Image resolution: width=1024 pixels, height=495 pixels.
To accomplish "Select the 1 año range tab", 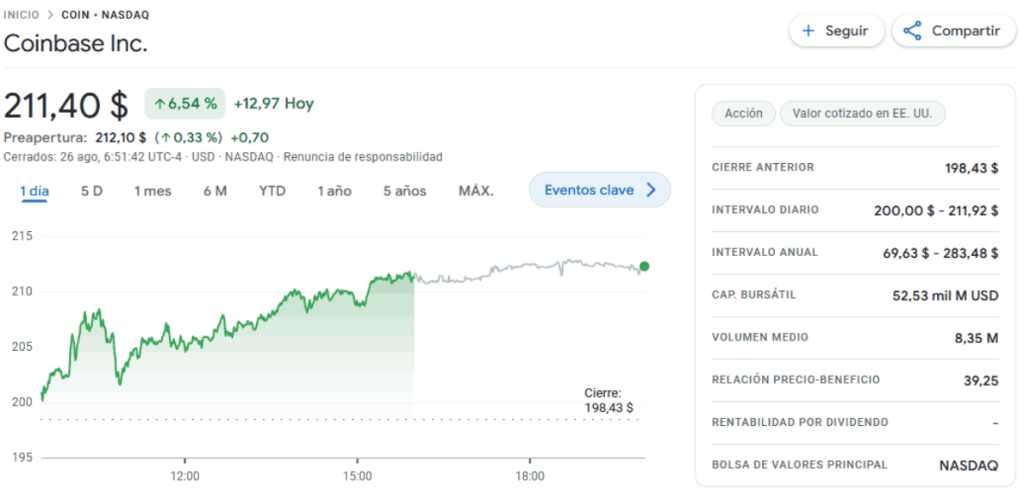I will (334, 191).
